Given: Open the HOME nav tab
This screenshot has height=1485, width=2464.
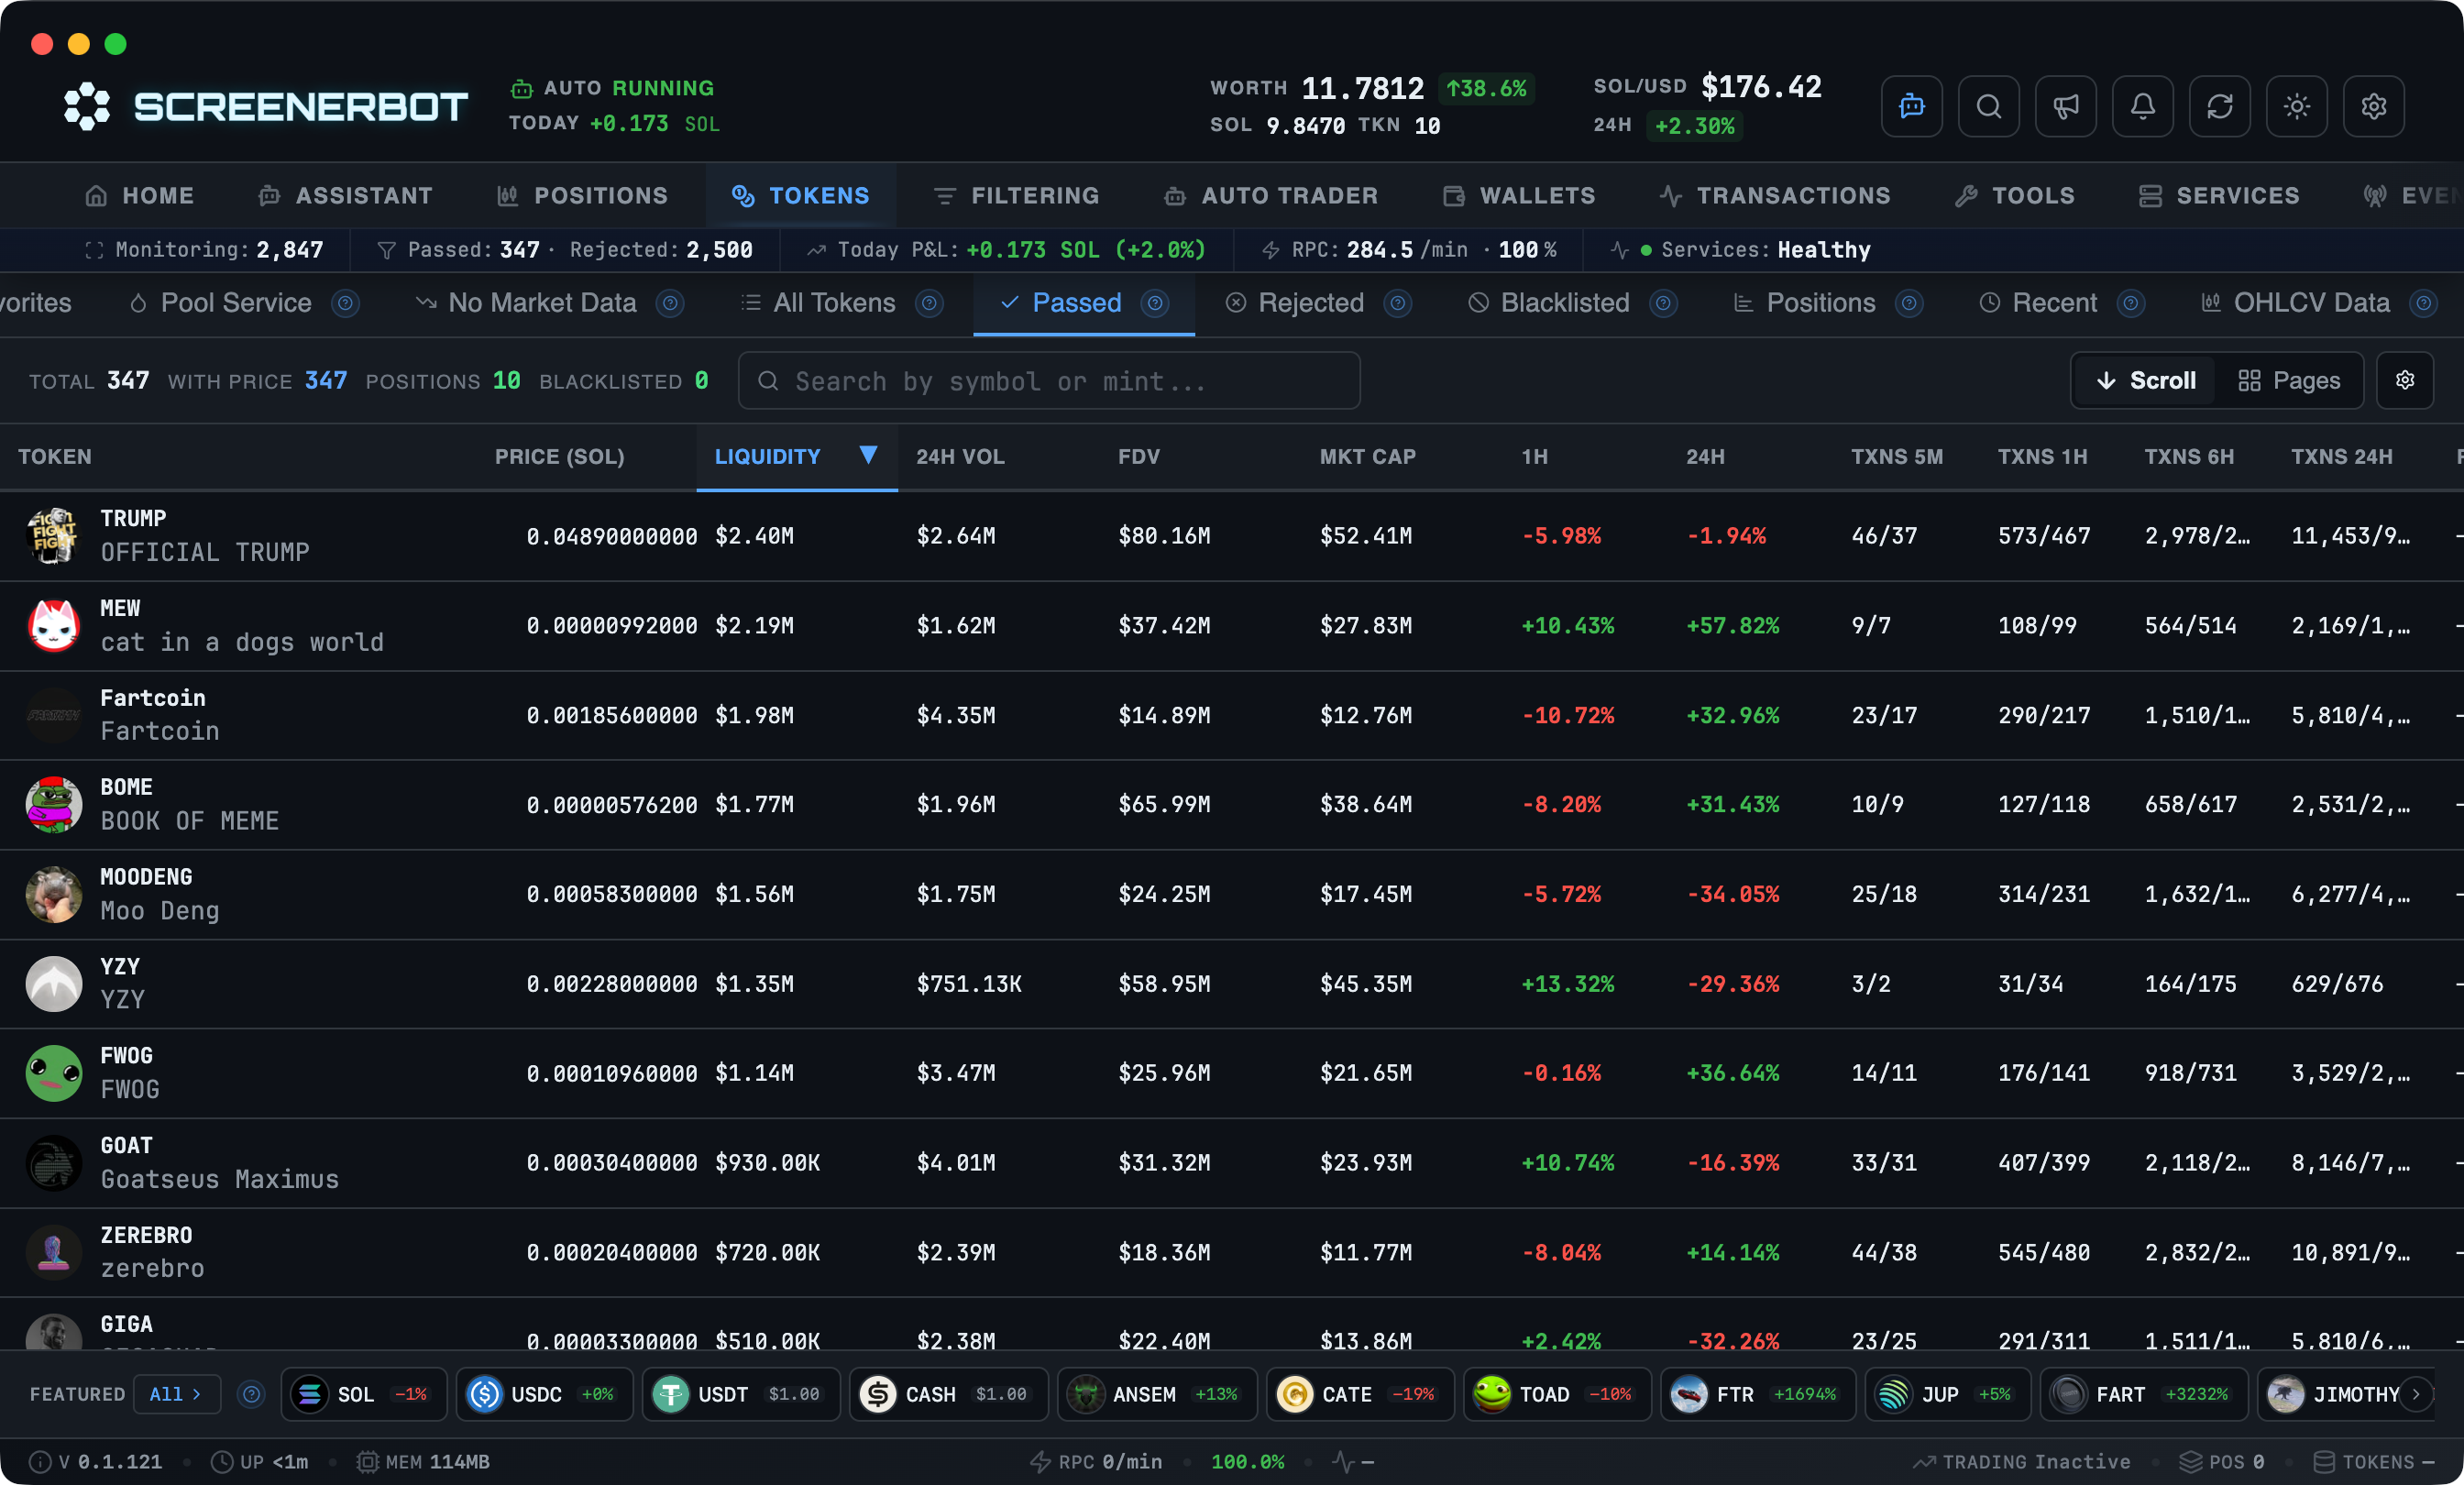Looking at the screenshot, I should coord(139,195).
